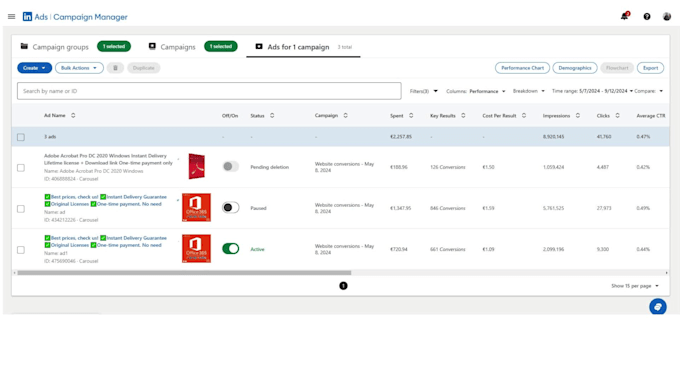680x383 pixels.
Task: Open the Filters(3) dropdown
Action: click(424, 91)
